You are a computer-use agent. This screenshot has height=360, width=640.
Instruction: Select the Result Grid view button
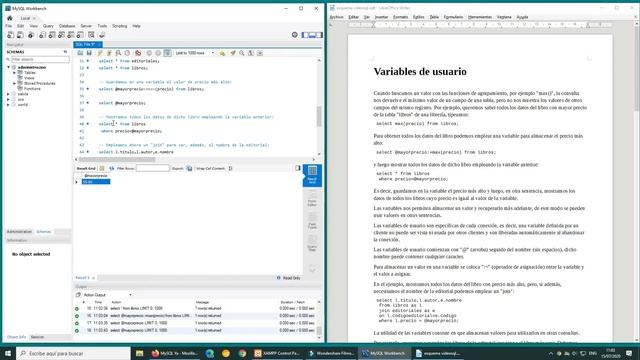click(312, 175)
